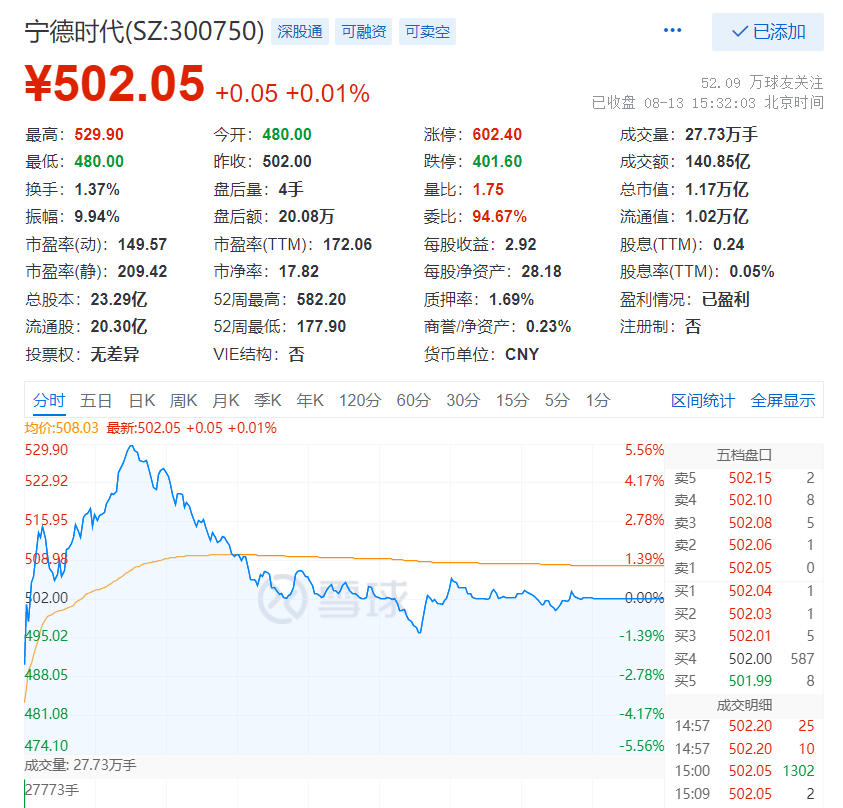This screenshot has height=808, width=843.
Task: Click the 可融资 tag
Action: pos(364,32)
